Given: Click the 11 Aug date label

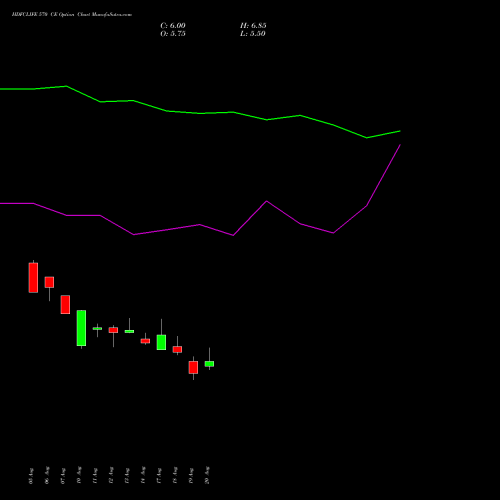Looking at the screenshot, I should coord(95,476).
